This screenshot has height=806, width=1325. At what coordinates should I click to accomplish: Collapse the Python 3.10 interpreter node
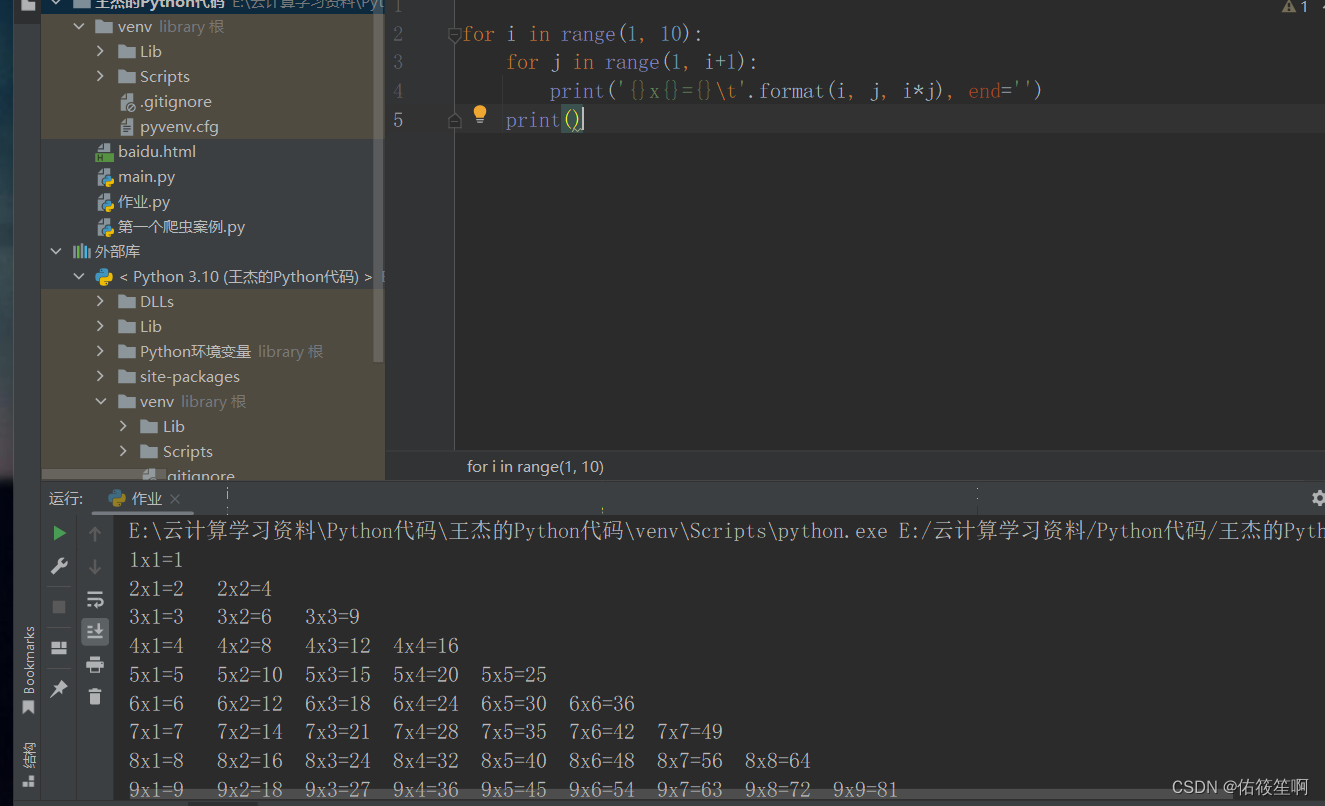[79, 276]
